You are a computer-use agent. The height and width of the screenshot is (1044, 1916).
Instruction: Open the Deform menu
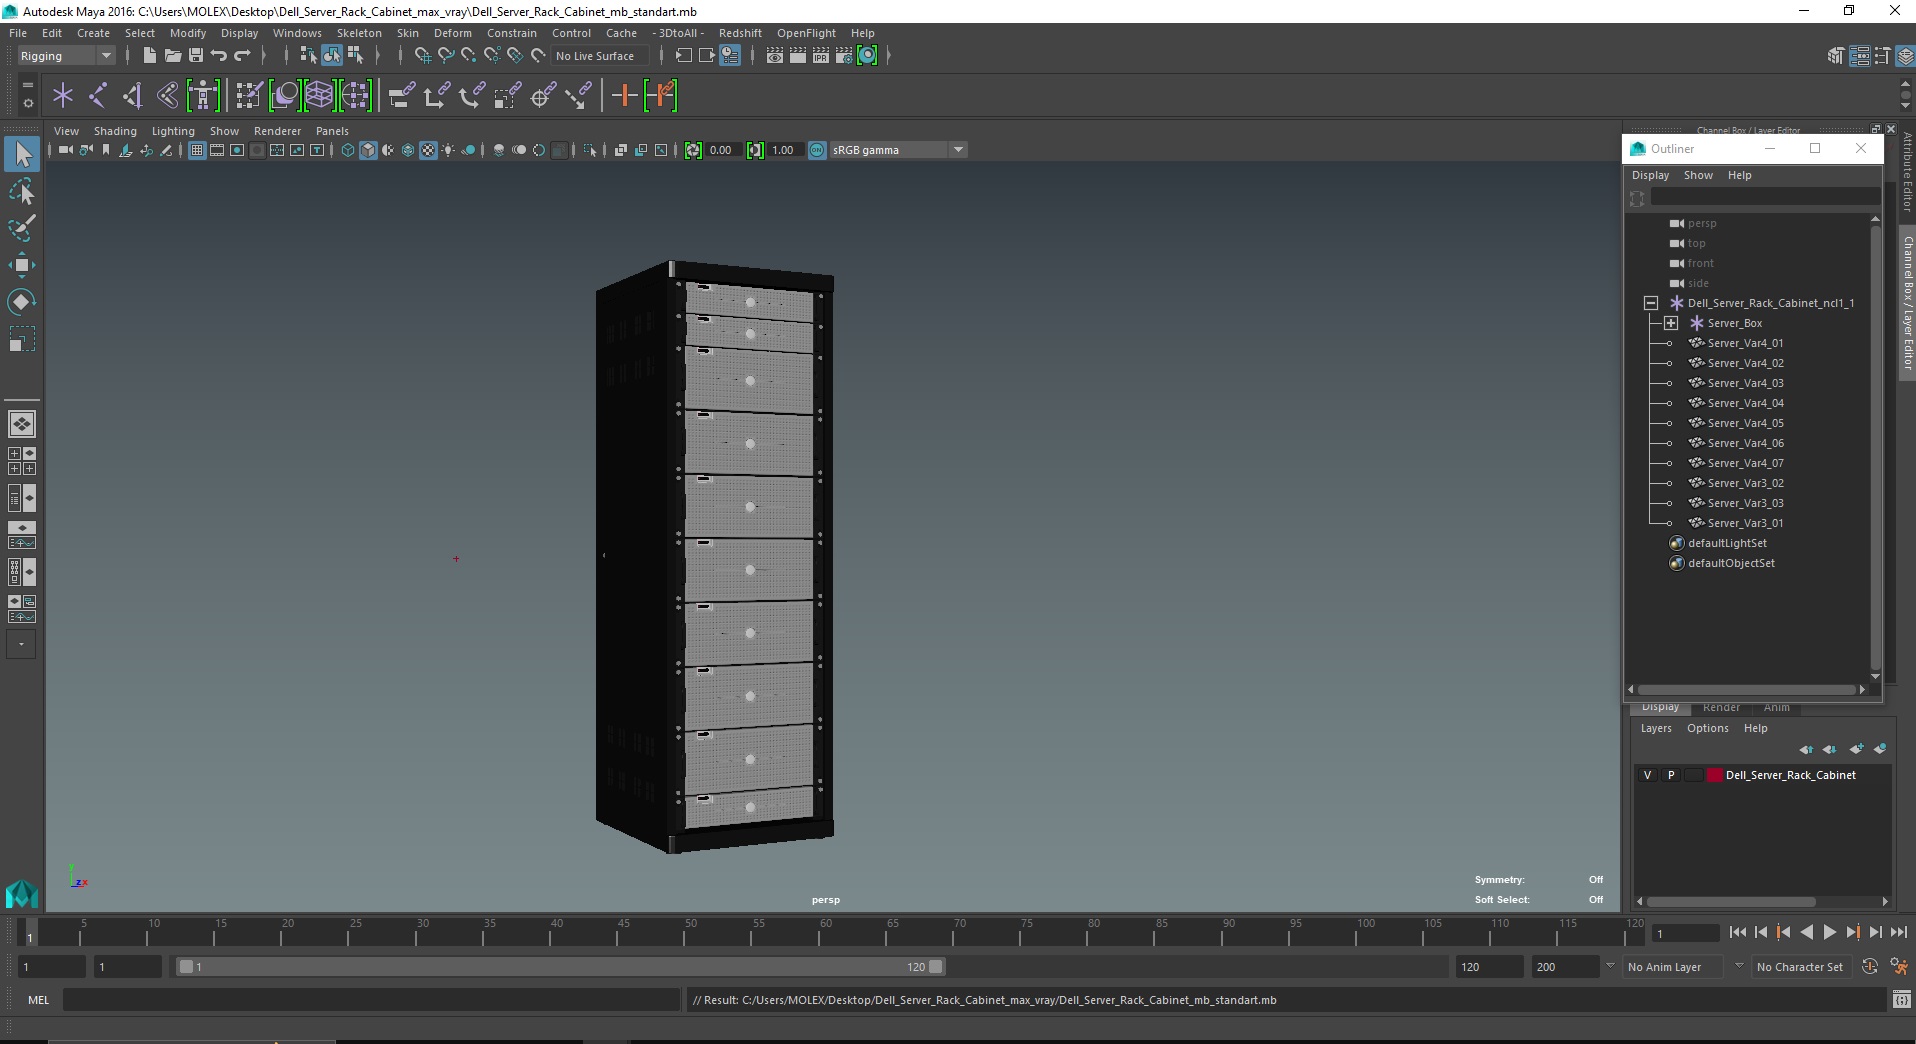click(452, 33)
